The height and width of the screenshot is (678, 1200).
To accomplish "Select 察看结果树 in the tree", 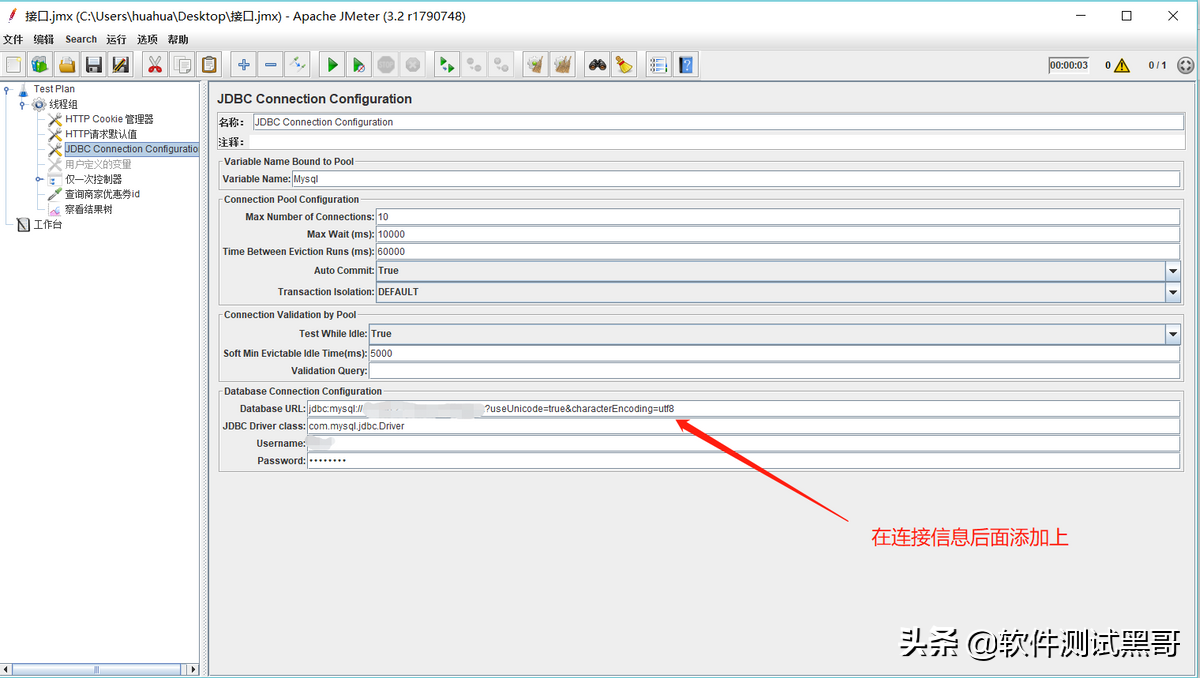I will [88, 209].
